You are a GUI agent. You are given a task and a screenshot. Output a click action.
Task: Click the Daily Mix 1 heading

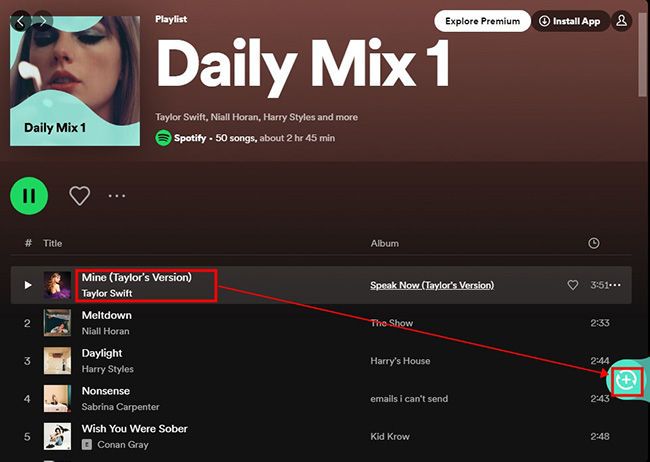pyautogui.click(x=303, y=66)
